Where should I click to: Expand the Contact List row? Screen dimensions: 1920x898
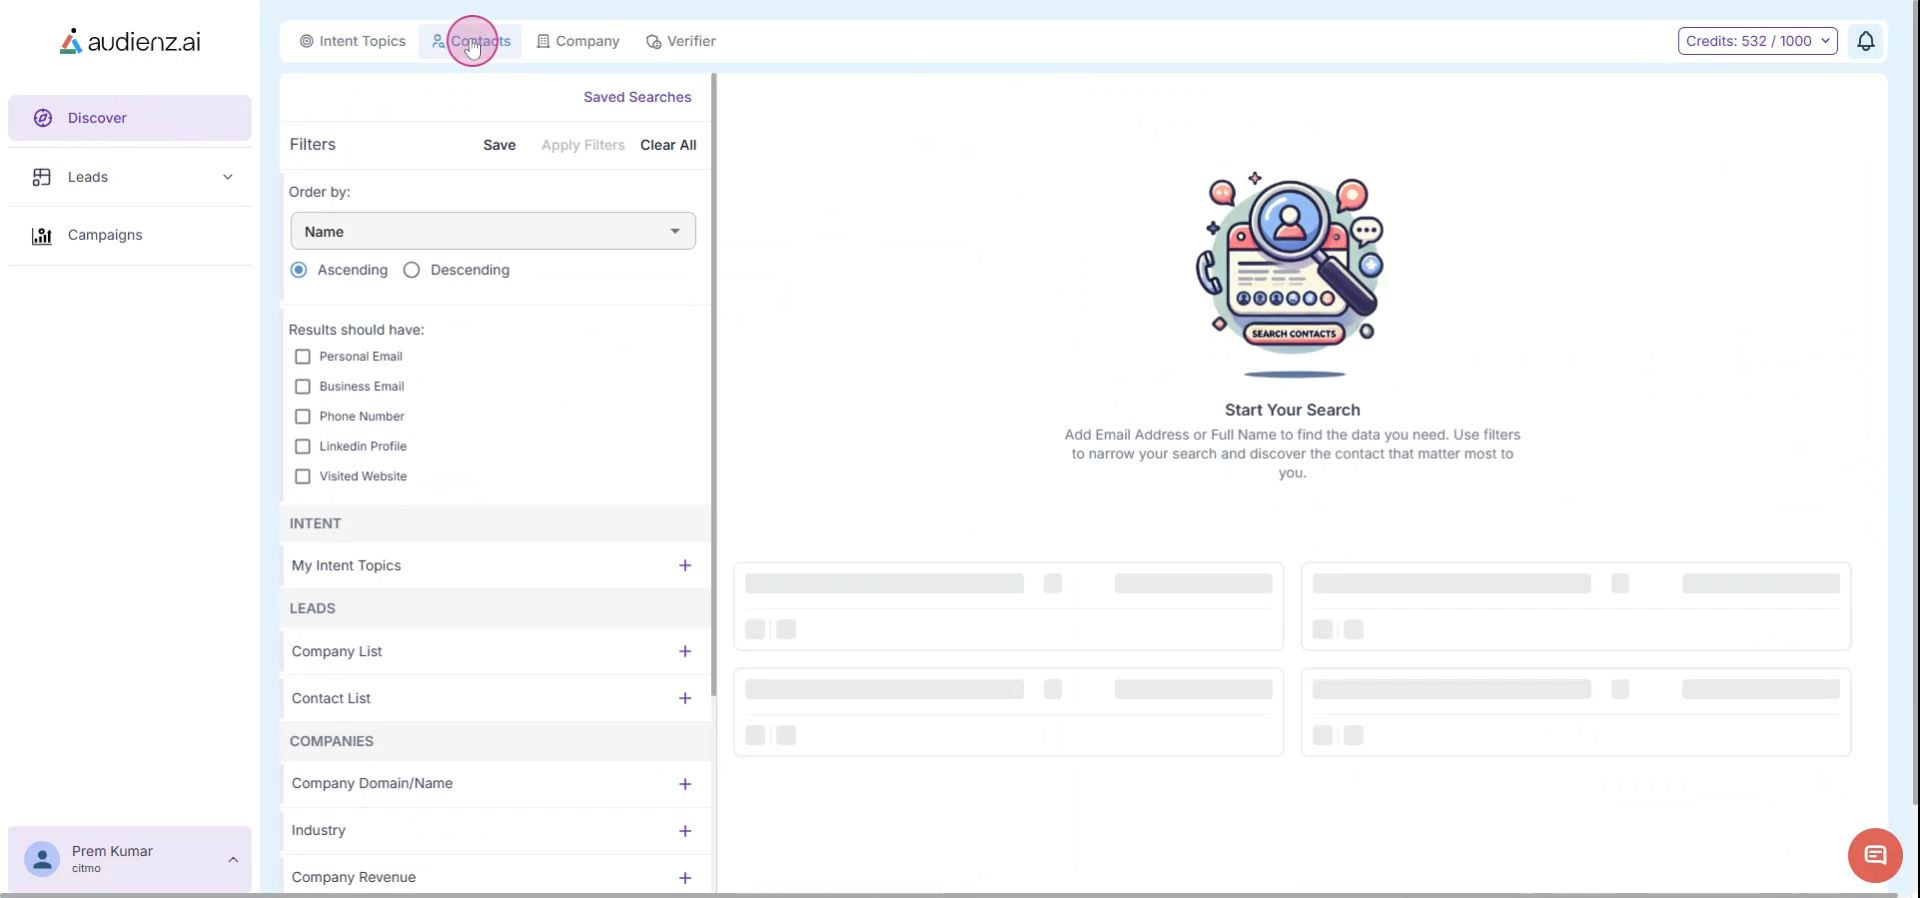495,699
